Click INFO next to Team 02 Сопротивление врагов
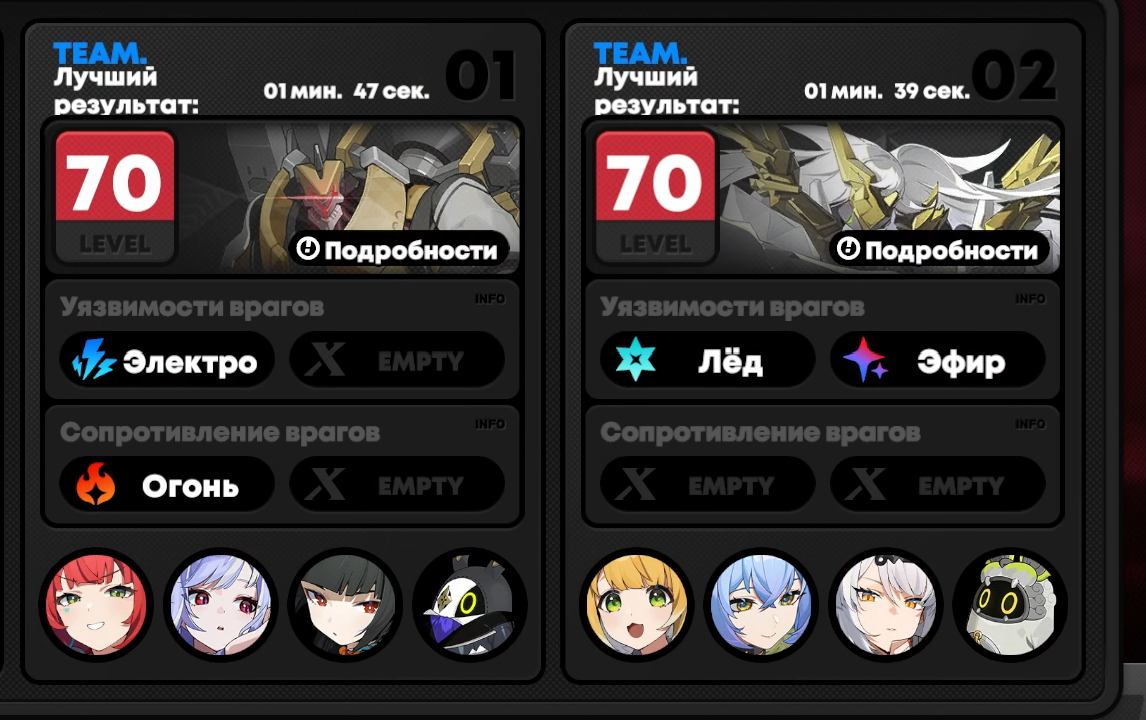Screen dimensions: 1146x720 tap(1030, 424)
